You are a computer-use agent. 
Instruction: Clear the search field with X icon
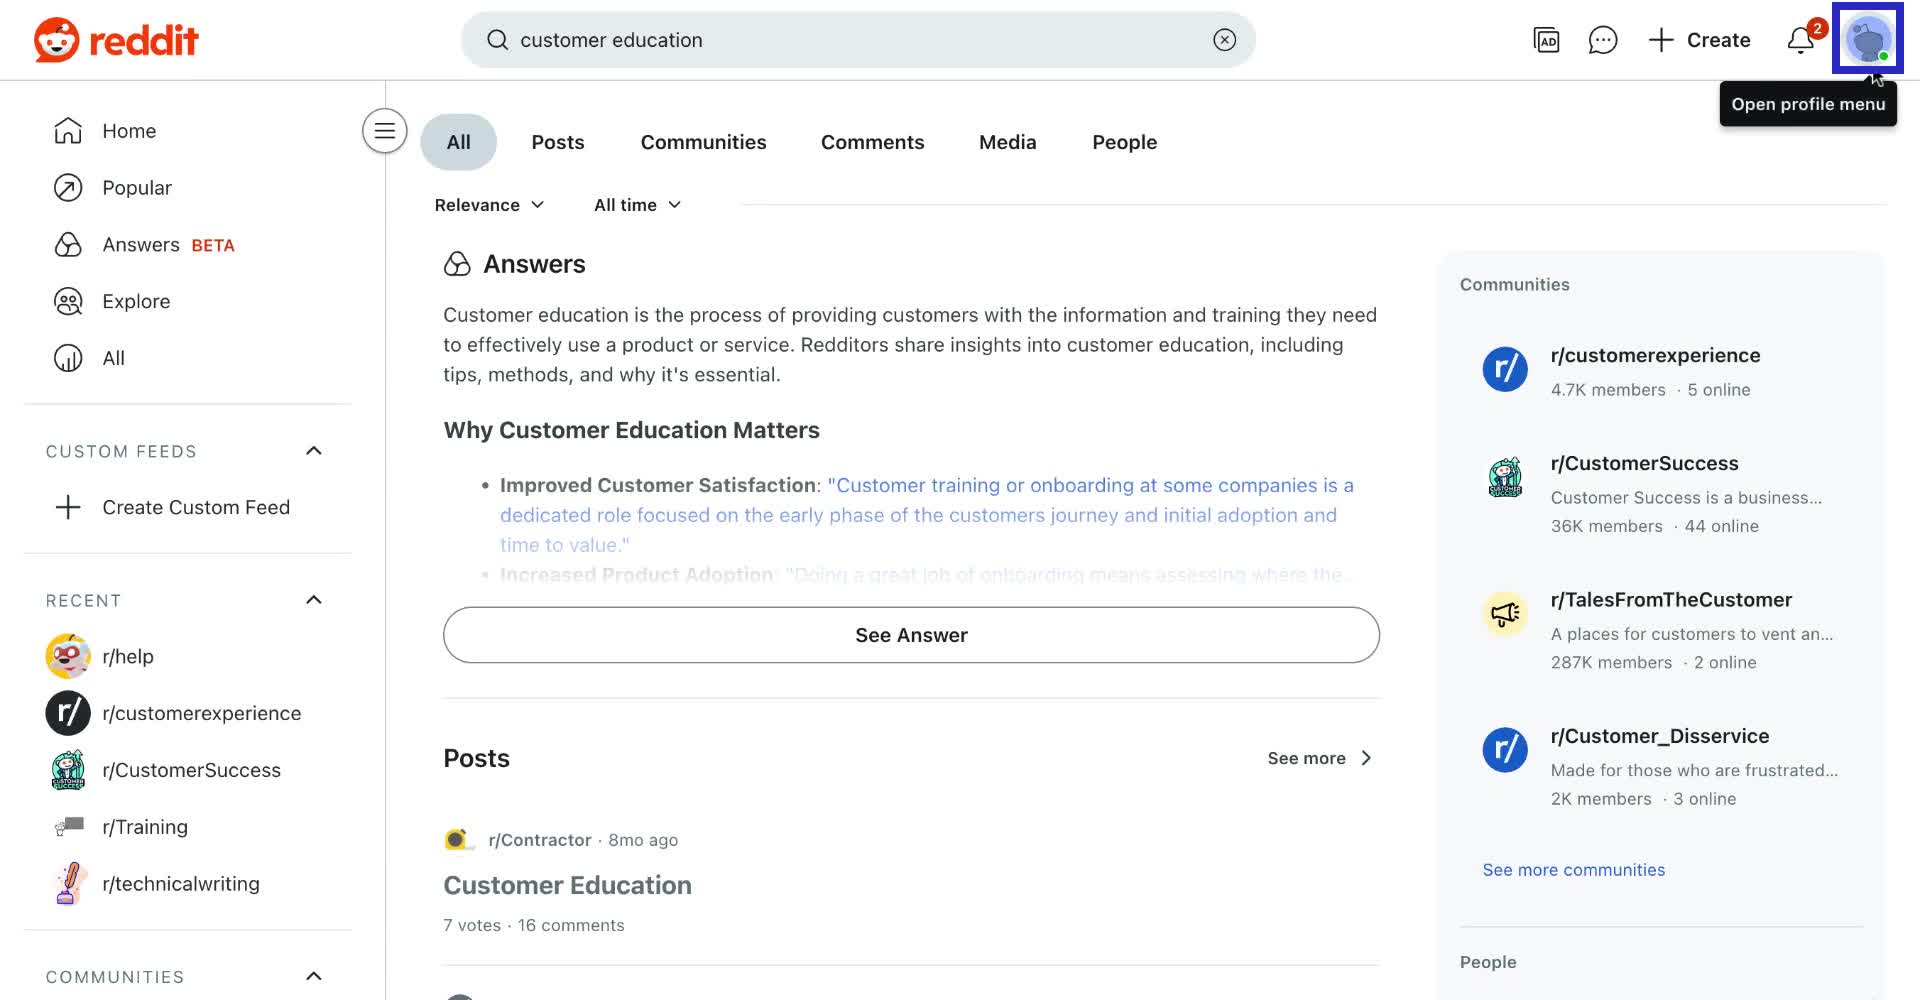pos(1224,40)
